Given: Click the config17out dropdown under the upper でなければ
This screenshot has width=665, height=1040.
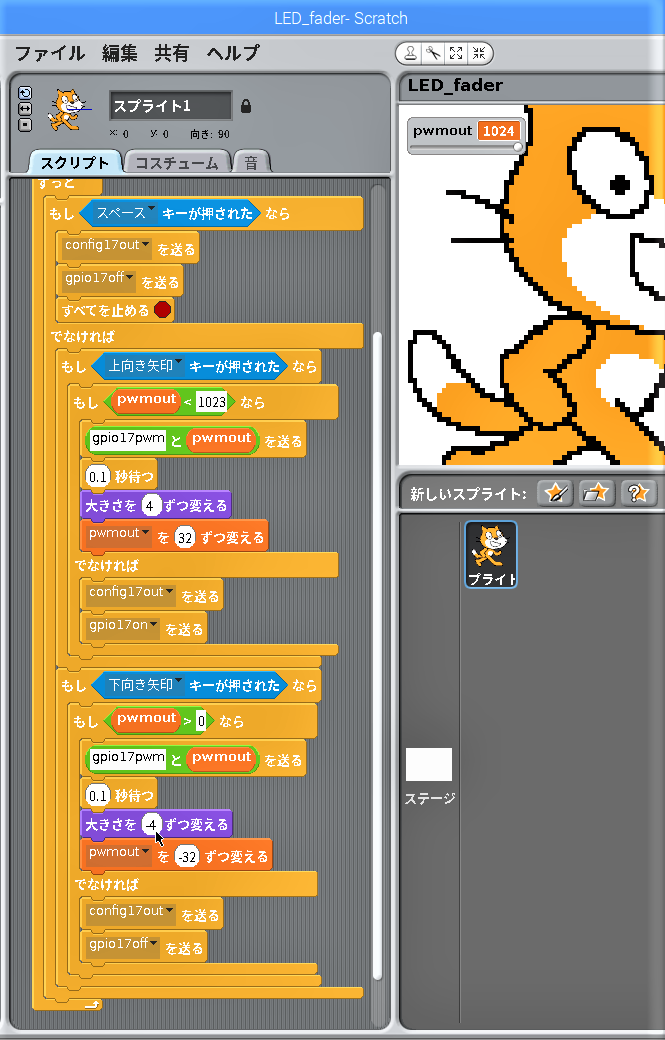Looking at the screenshot, I should (x=131, y=594).
